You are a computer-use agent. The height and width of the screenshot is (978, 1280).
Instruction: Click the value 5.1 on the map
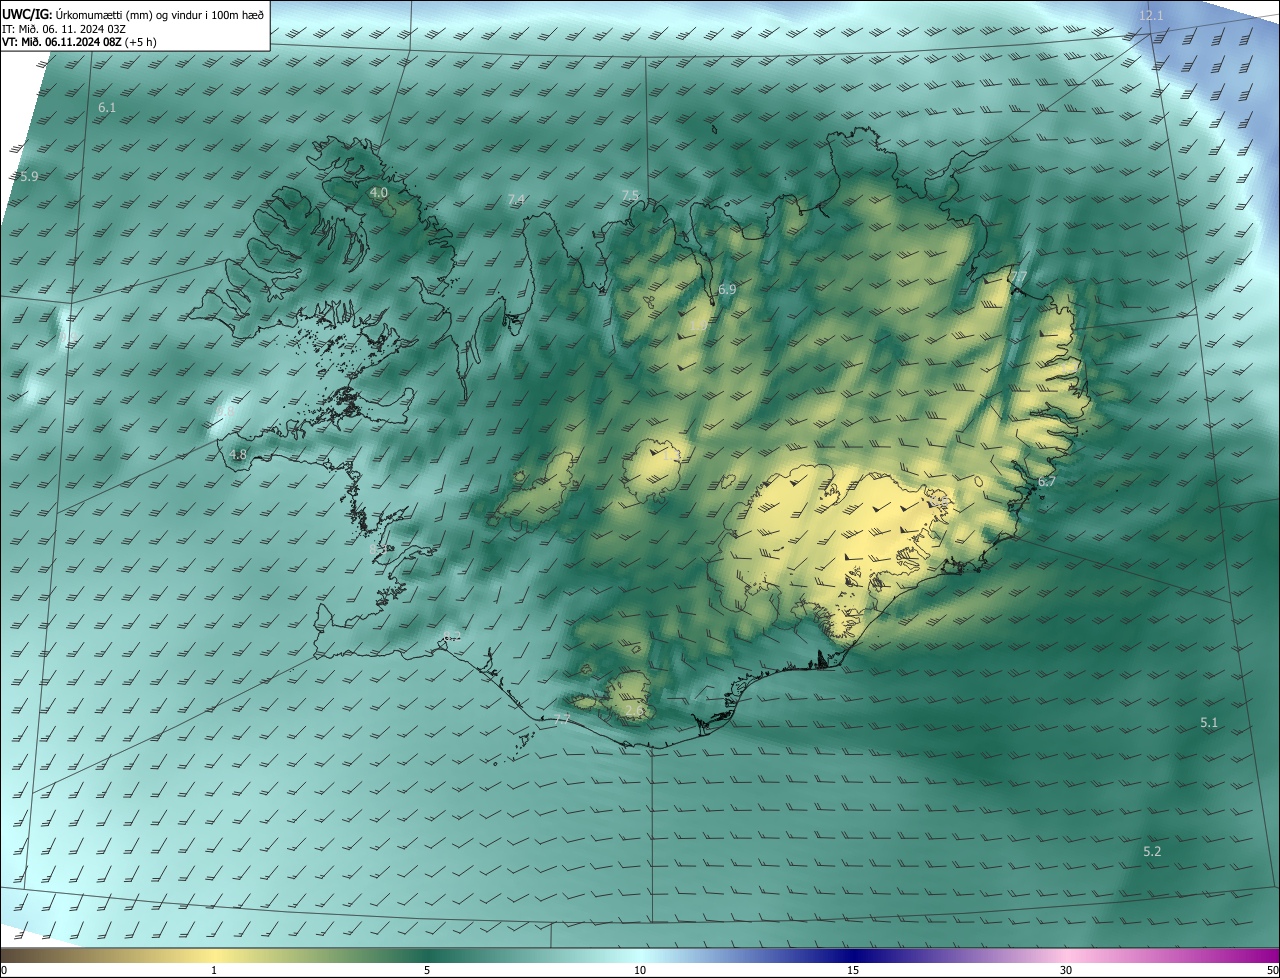1209,722
